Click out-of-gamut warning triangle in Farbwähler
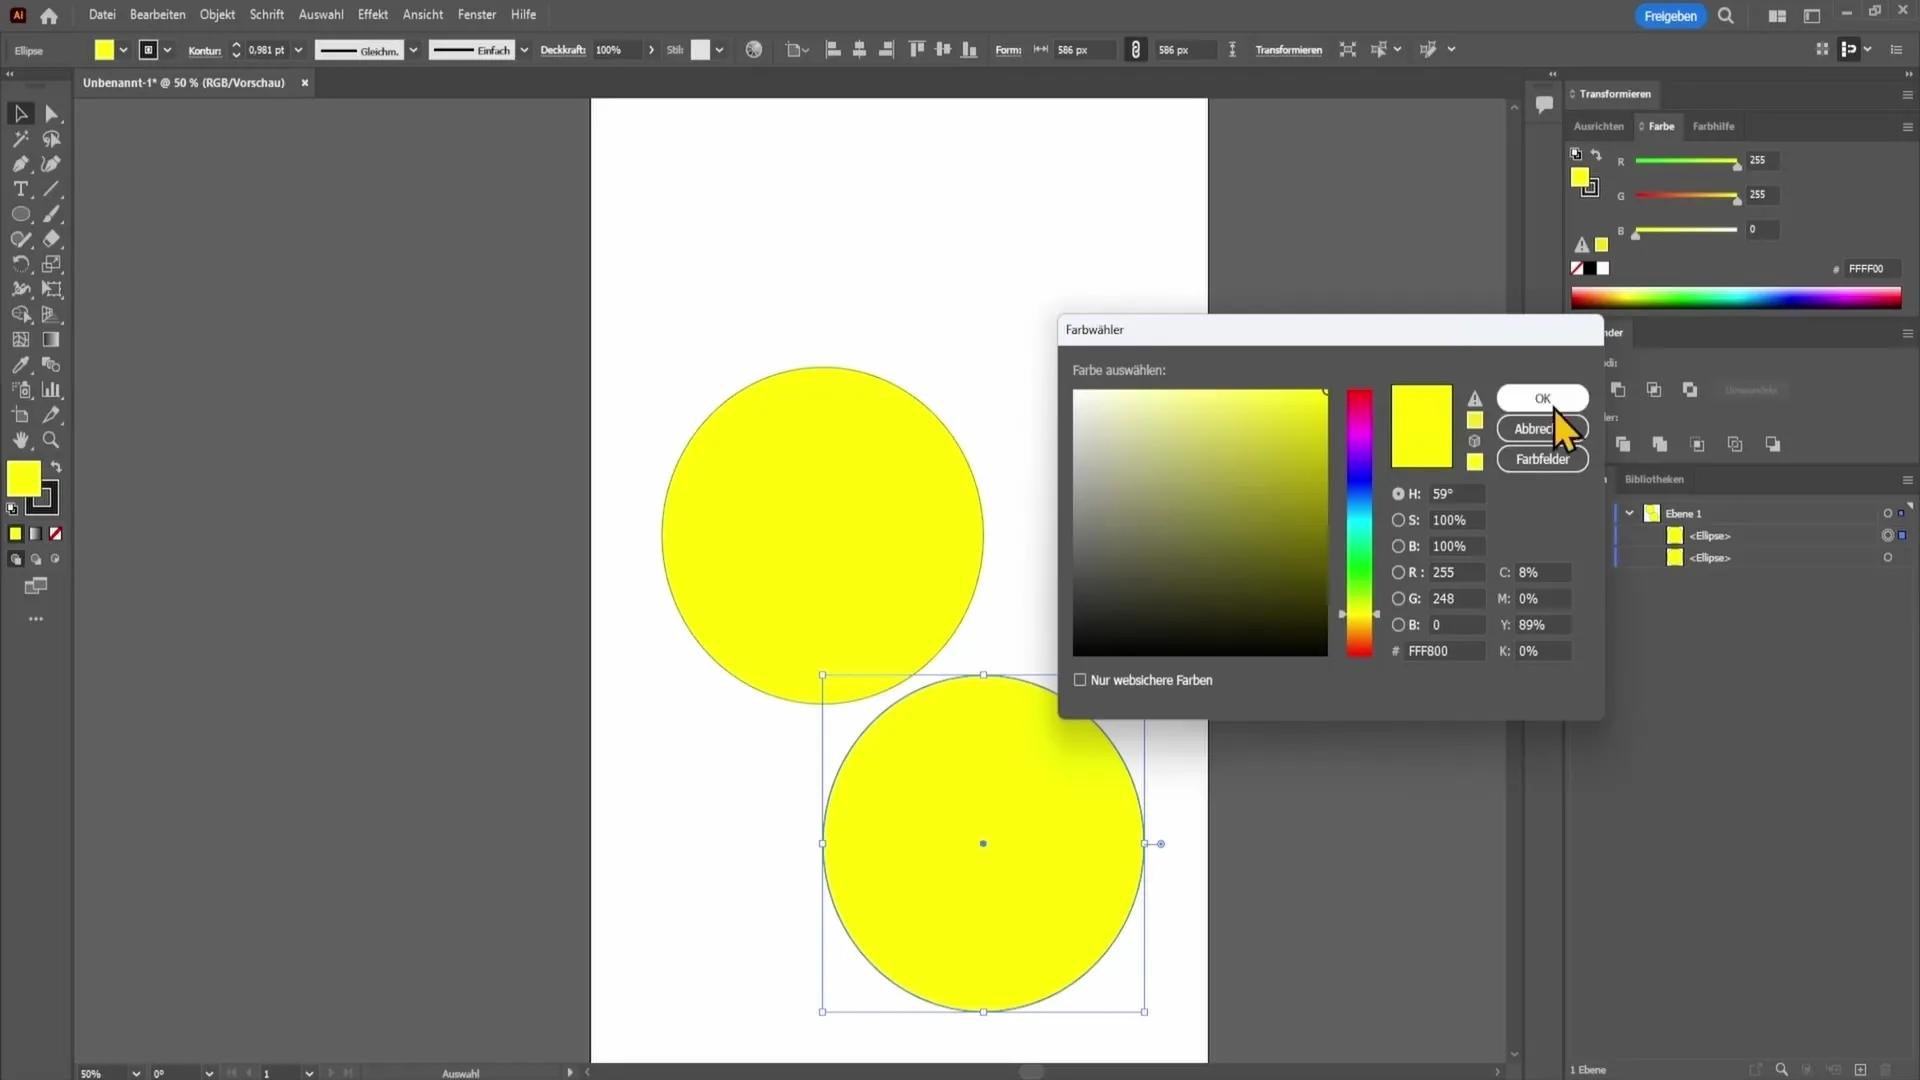The width and height of the screenshot is (1920, 1080). tap(1475, 398)
